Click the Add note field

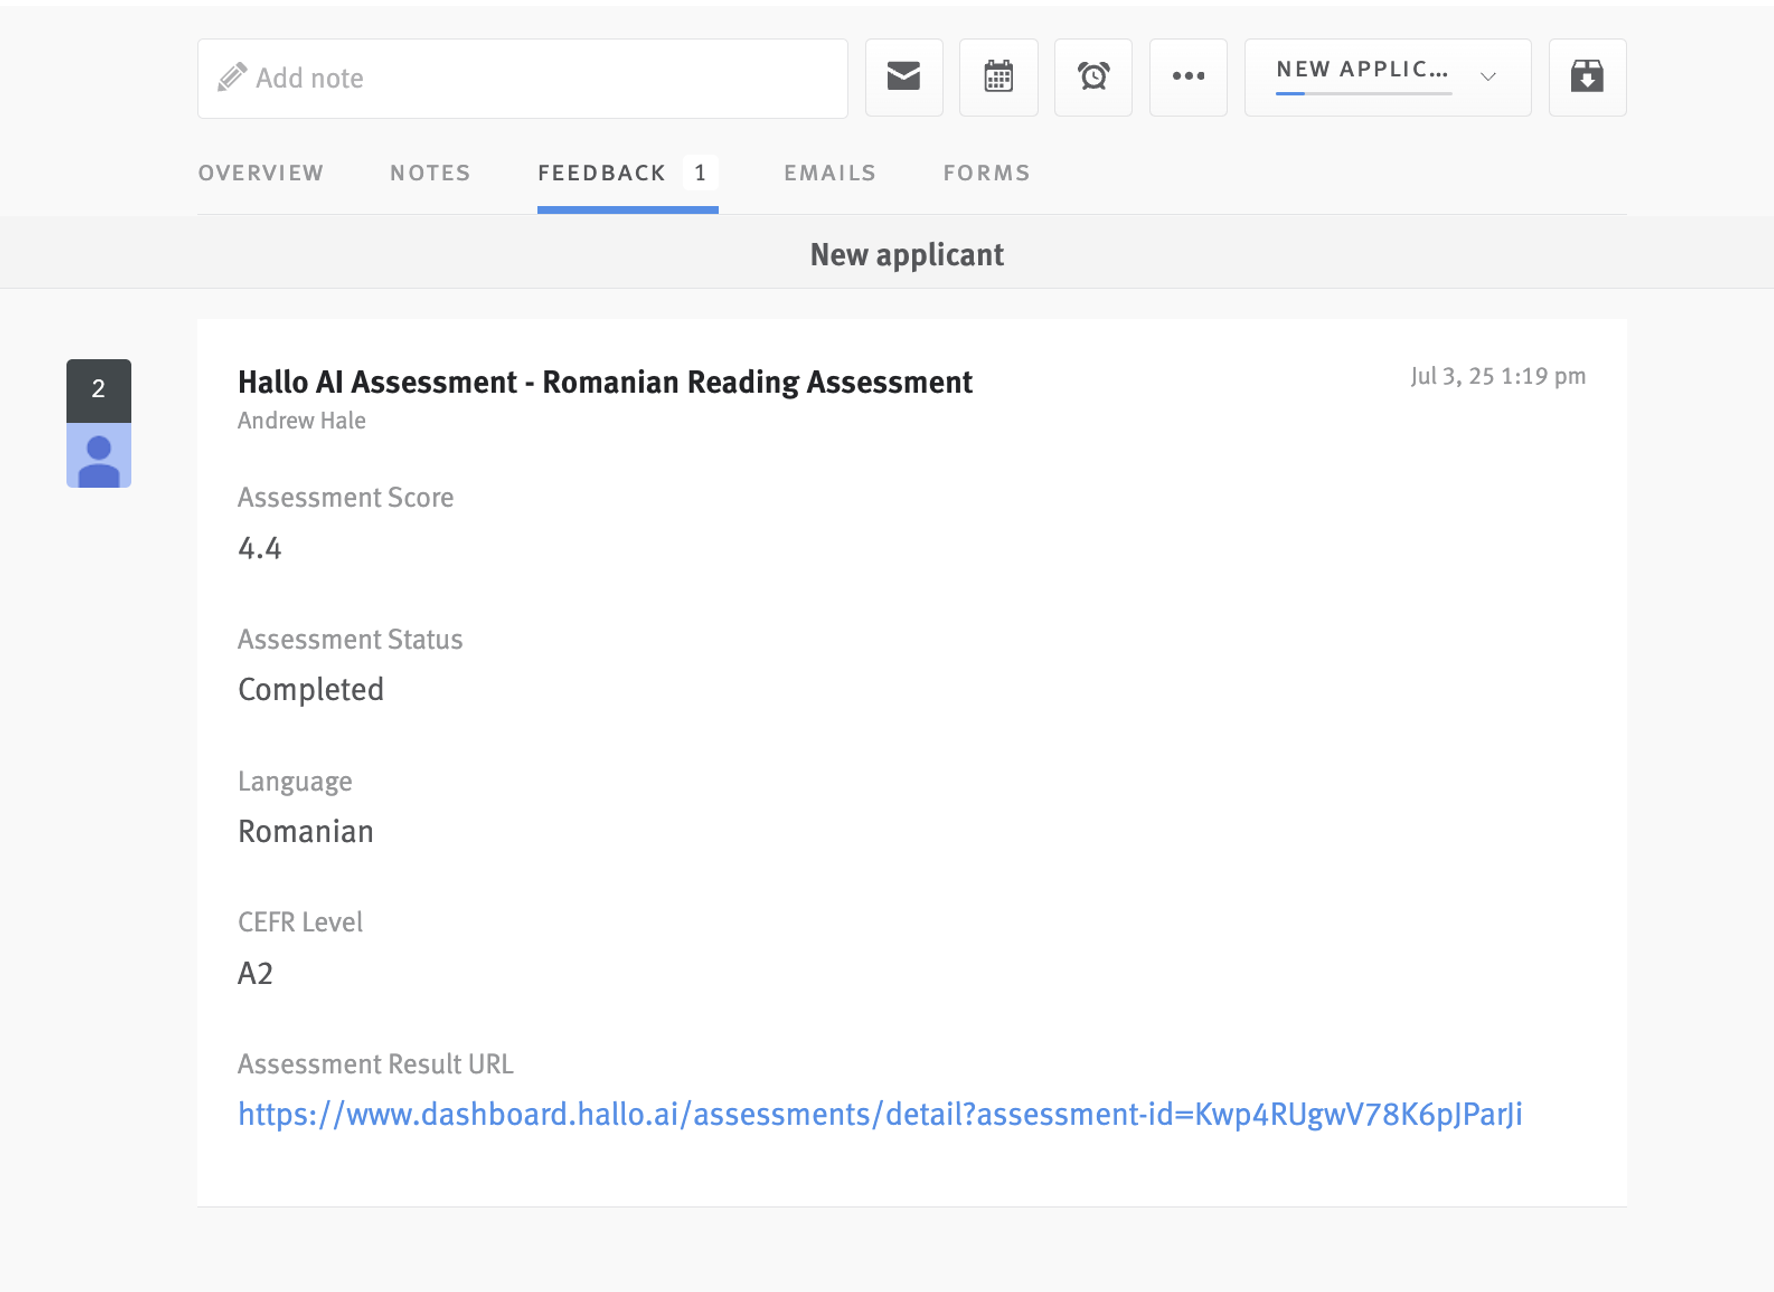[x=522, y=78]
